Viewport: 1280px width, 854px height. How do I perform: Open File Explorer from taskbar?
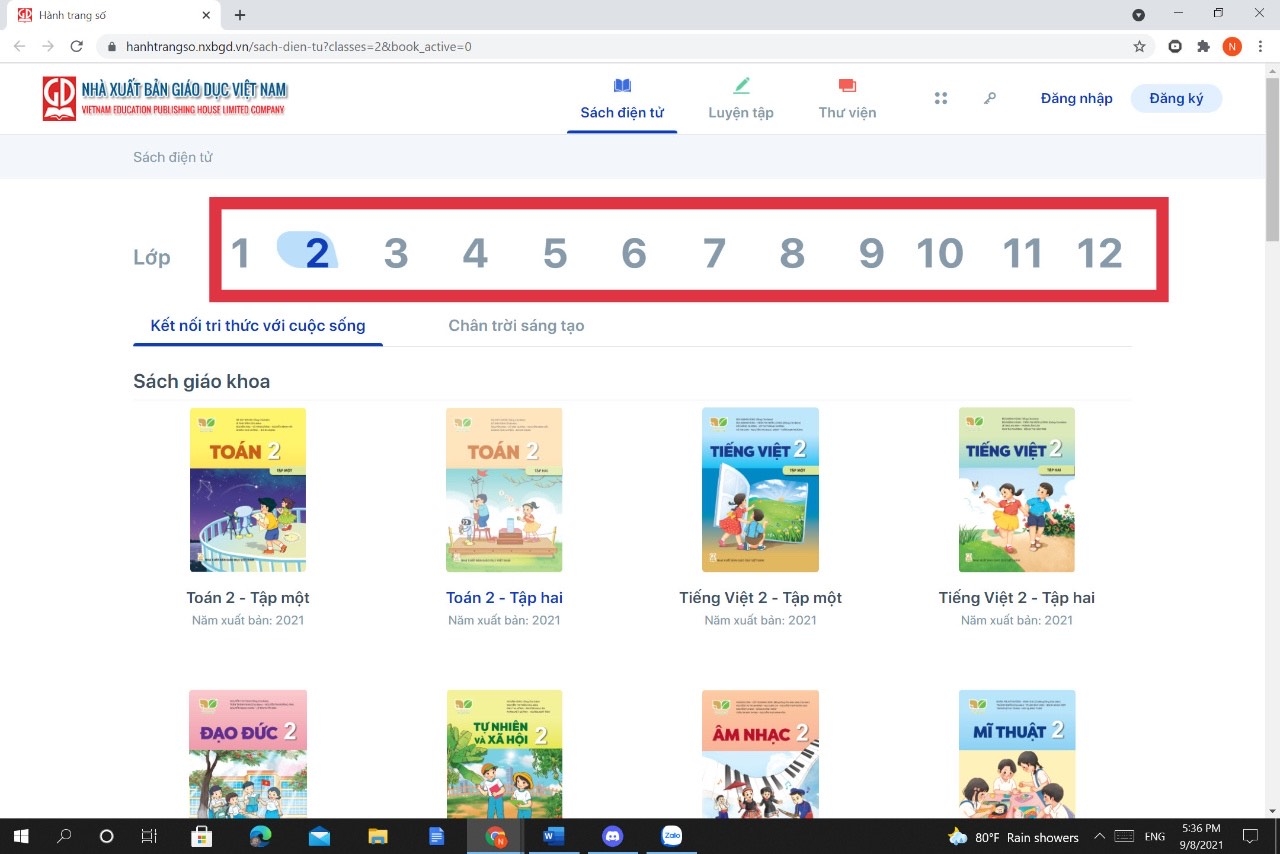point(378,836)
